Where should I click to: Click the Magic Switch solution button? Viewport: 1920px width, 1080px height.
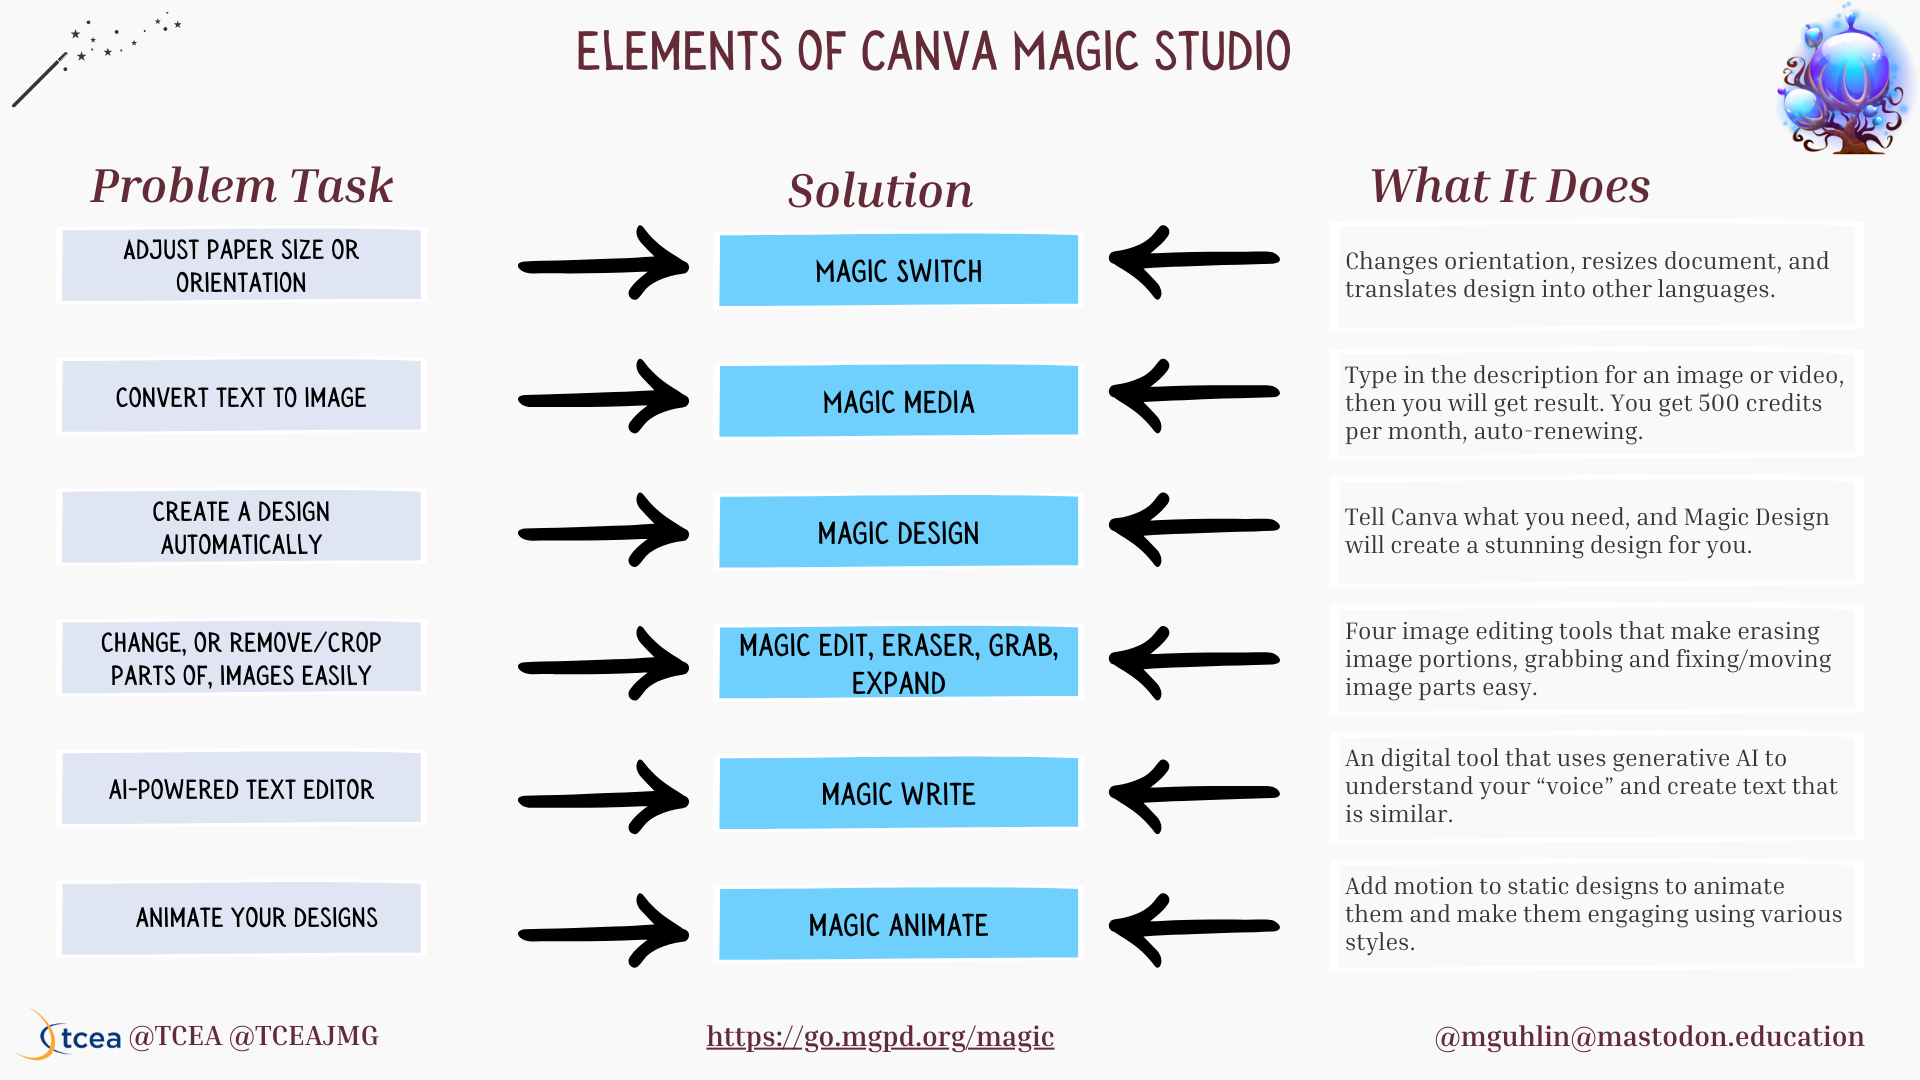click(x=897, y=272)
